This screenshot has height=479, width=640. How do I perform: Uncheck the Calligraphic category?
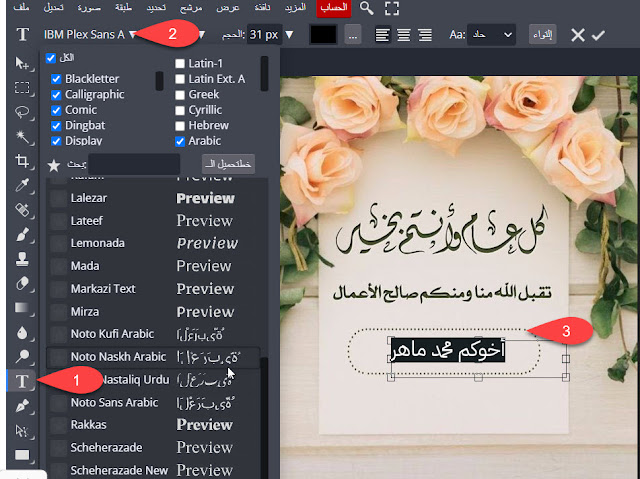[x=56, y=95]
